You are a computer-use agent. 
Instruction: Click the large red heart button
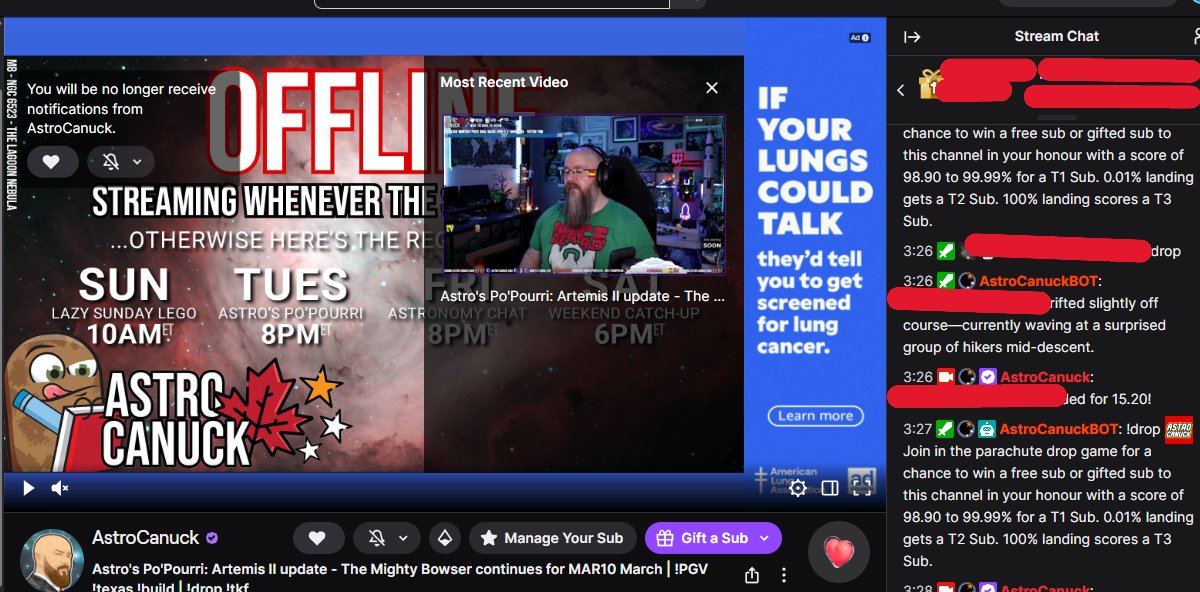pos(839,552)
